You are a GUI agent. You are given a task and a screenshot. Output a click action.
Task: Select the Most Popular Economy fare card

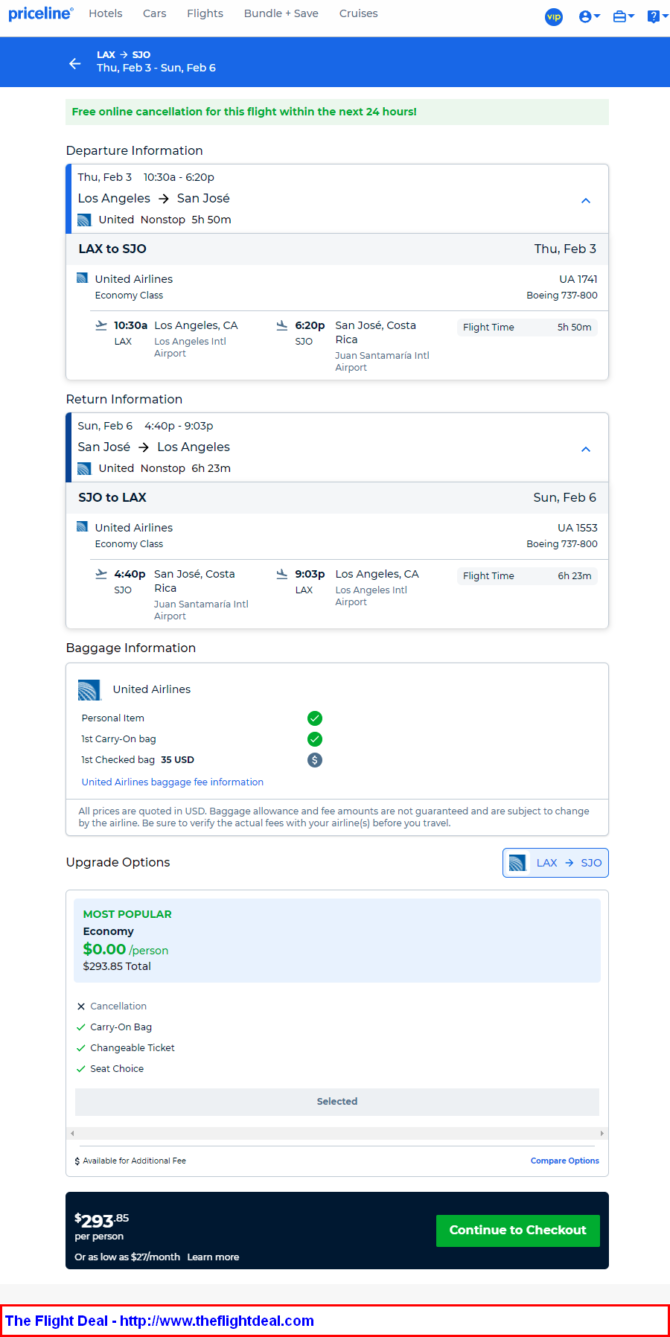click(x=337, y=940)
